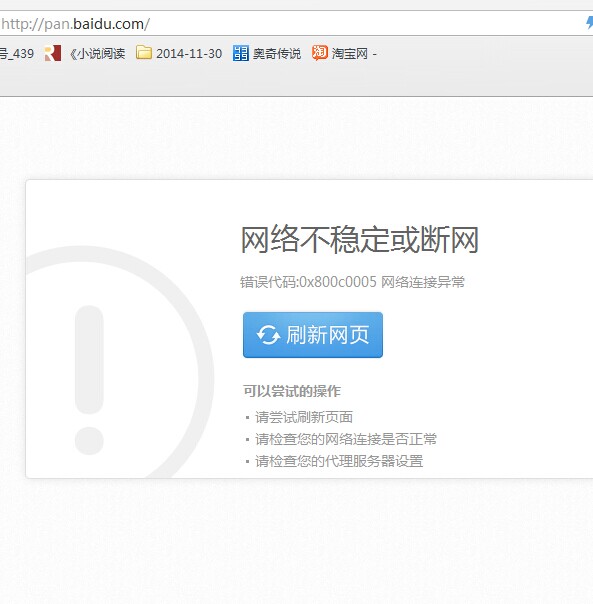Open the bookmark ending in 号_439
The image size is (593, 604).
coord(17,54)
